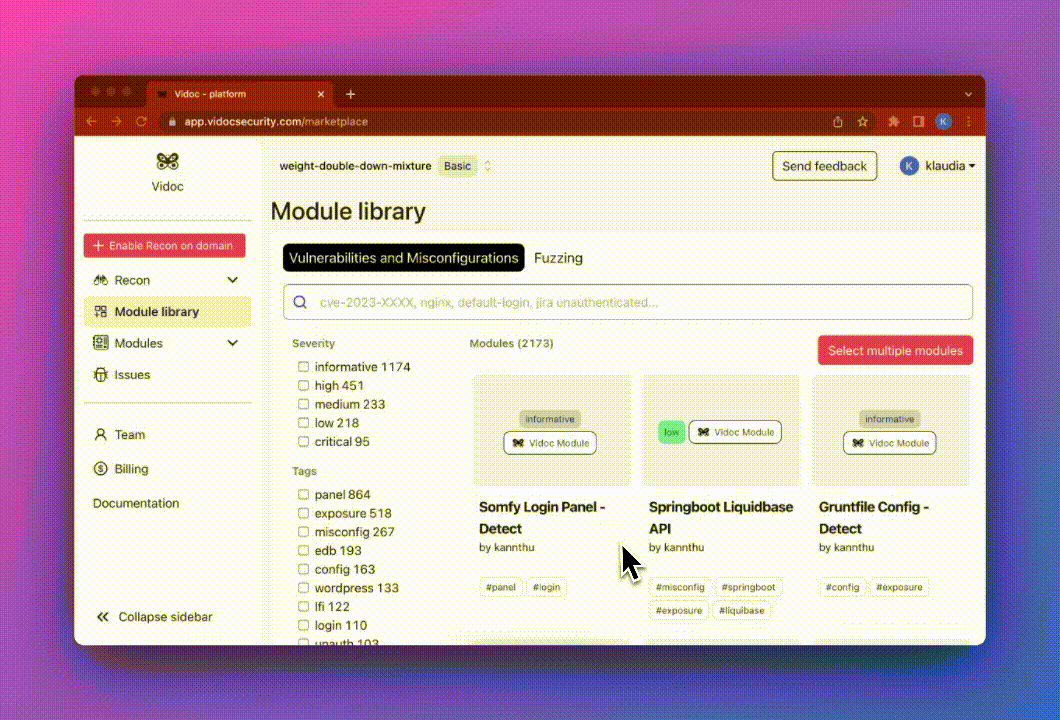Switch to the Fuzzing tab

[x=558, y=258]
